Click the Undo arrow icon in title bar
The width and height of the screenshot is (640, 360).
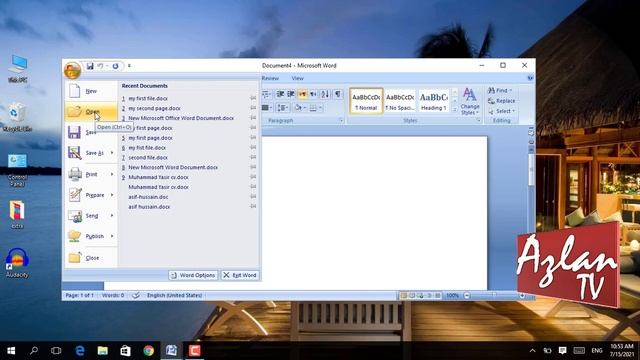[100, 66]
